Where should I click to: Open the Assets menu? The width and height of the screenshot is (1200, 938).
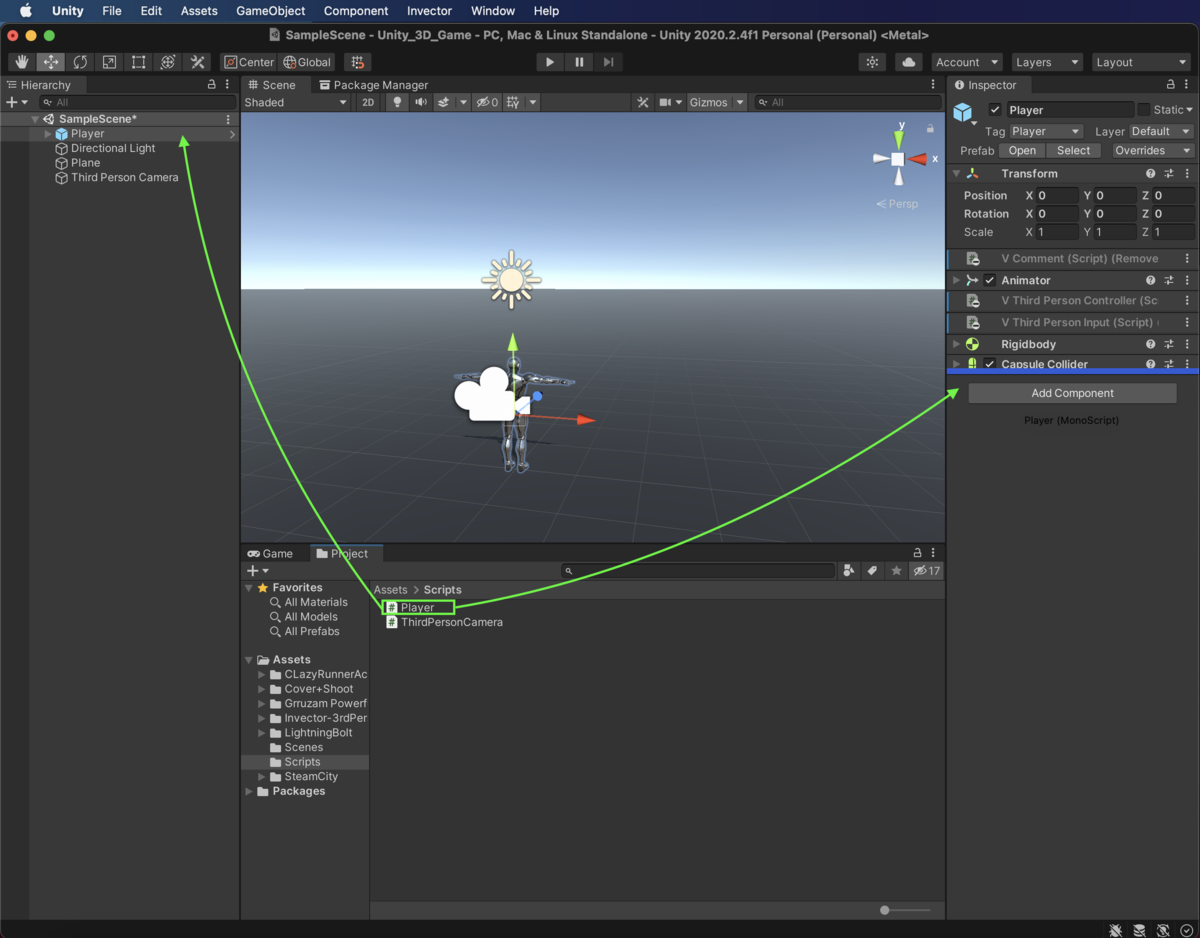pos(199,11)
